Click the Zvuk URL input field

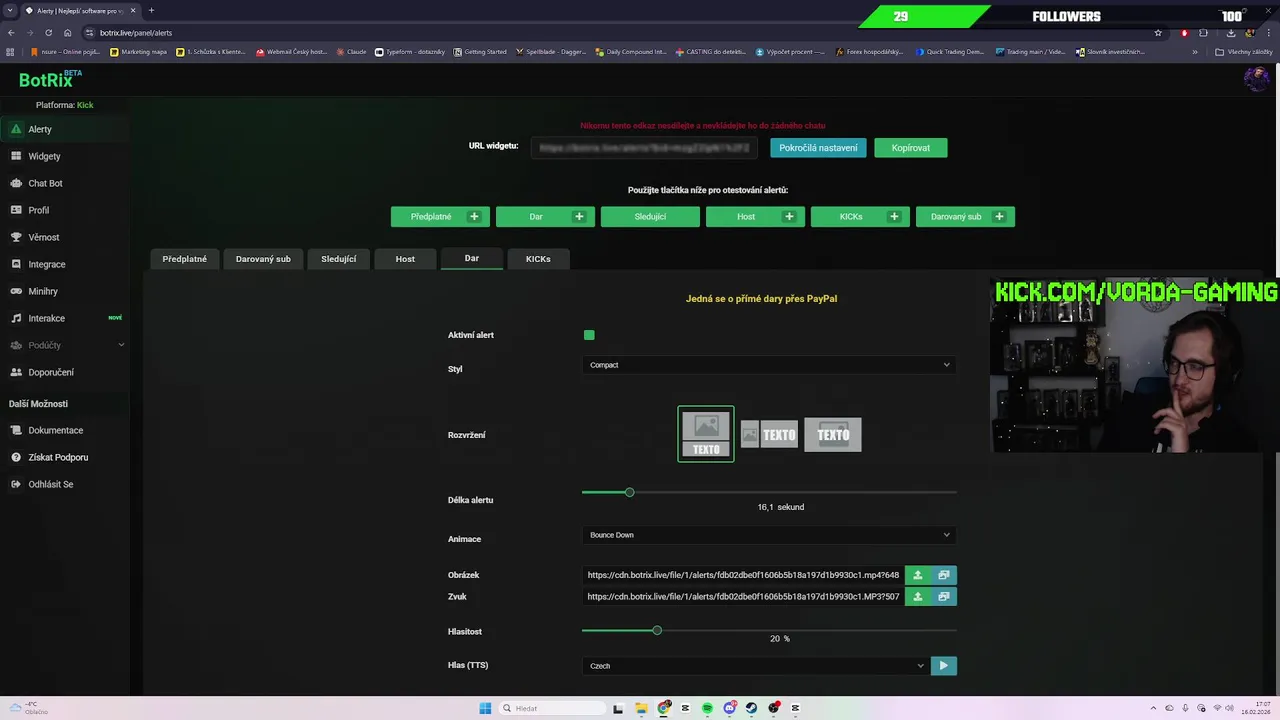(743, 596)
